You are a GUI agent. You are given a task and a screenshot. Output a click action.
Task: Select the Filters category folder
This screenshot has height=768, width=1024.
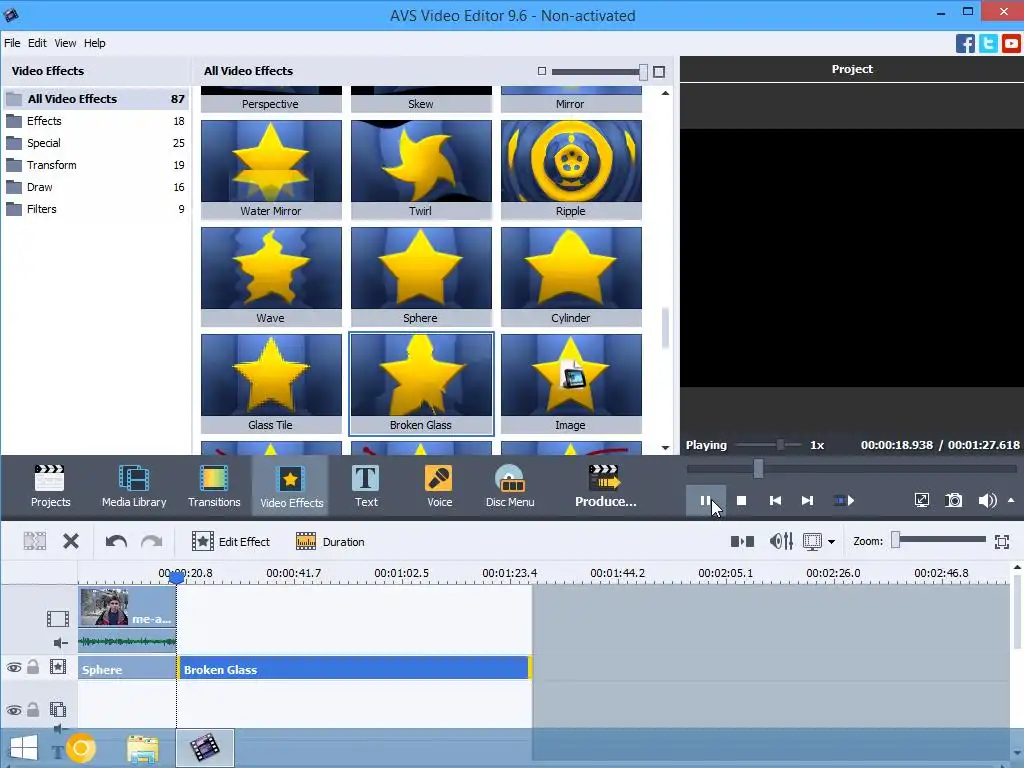pos(96,209)
